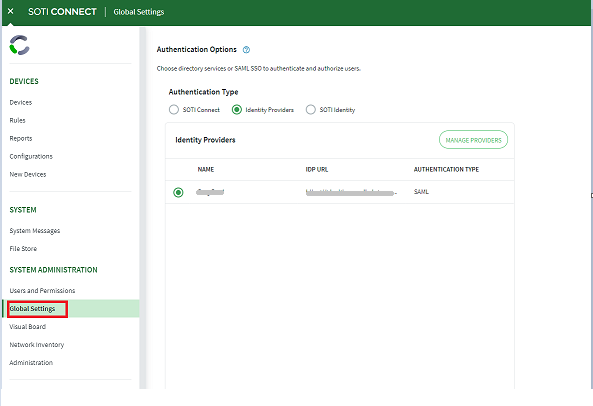The image size is (593, 406).
Task: Open Devices in sidebar
Action: click(21, 102)
